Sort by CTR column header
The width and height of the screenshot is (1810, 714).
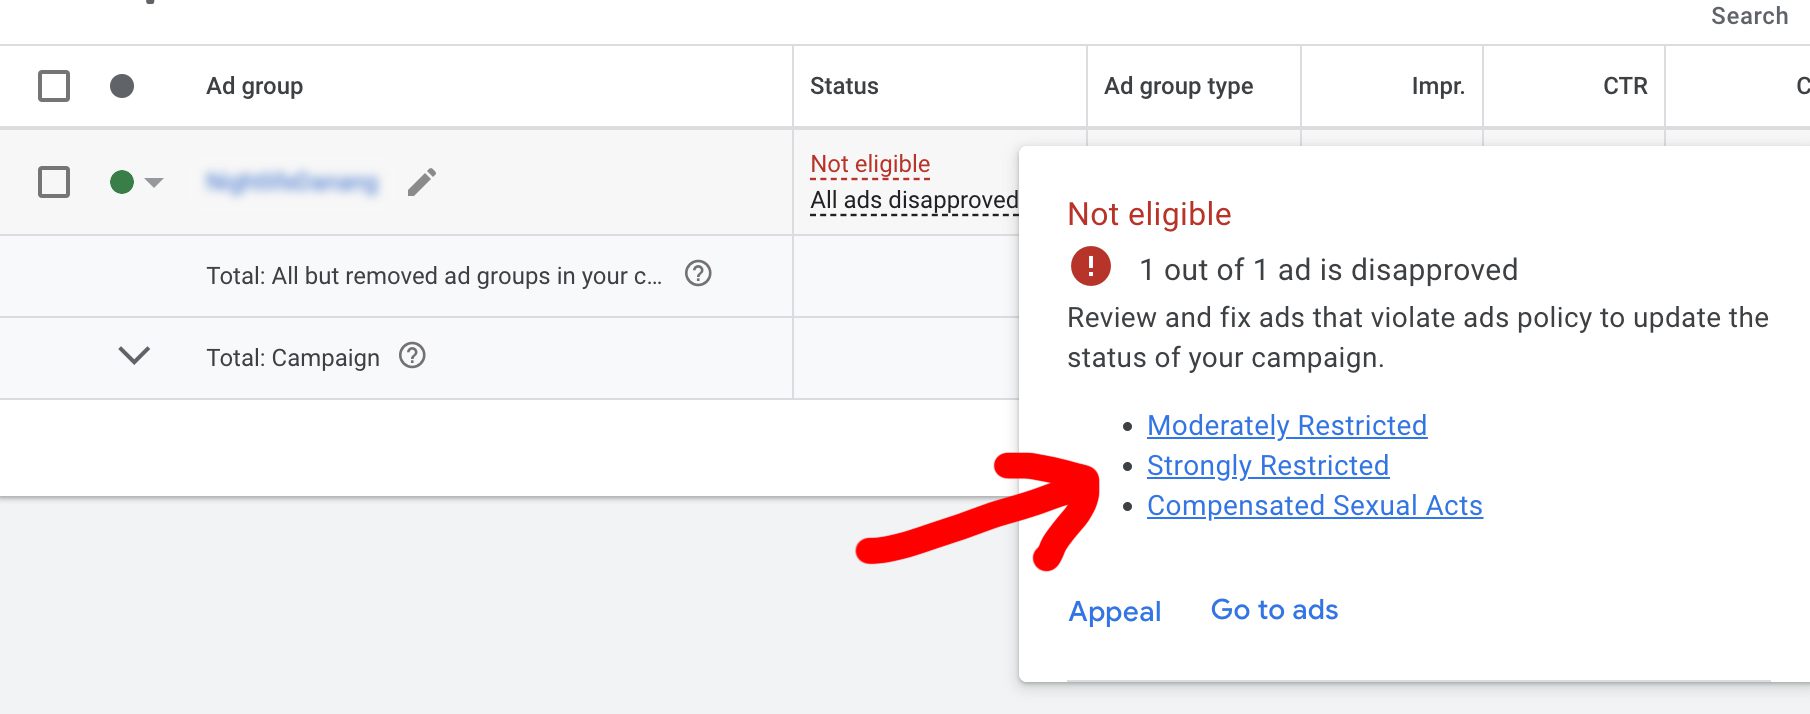1625,86
